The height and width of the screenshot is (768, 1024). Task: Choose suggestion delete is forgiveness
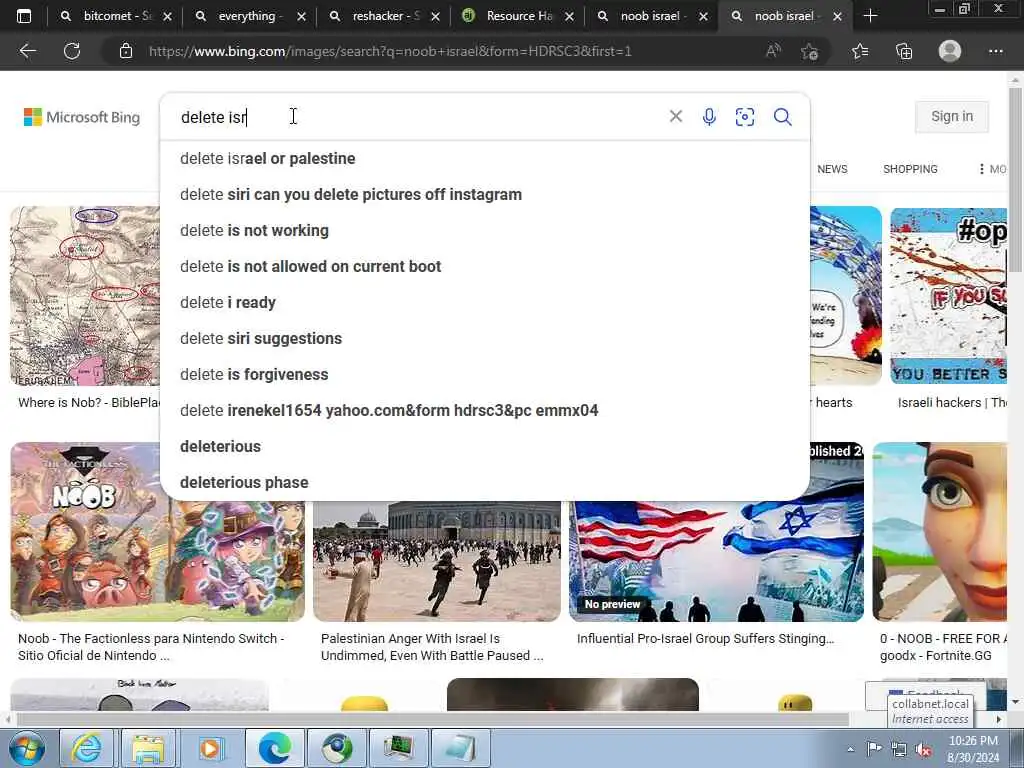click(485, 374)
